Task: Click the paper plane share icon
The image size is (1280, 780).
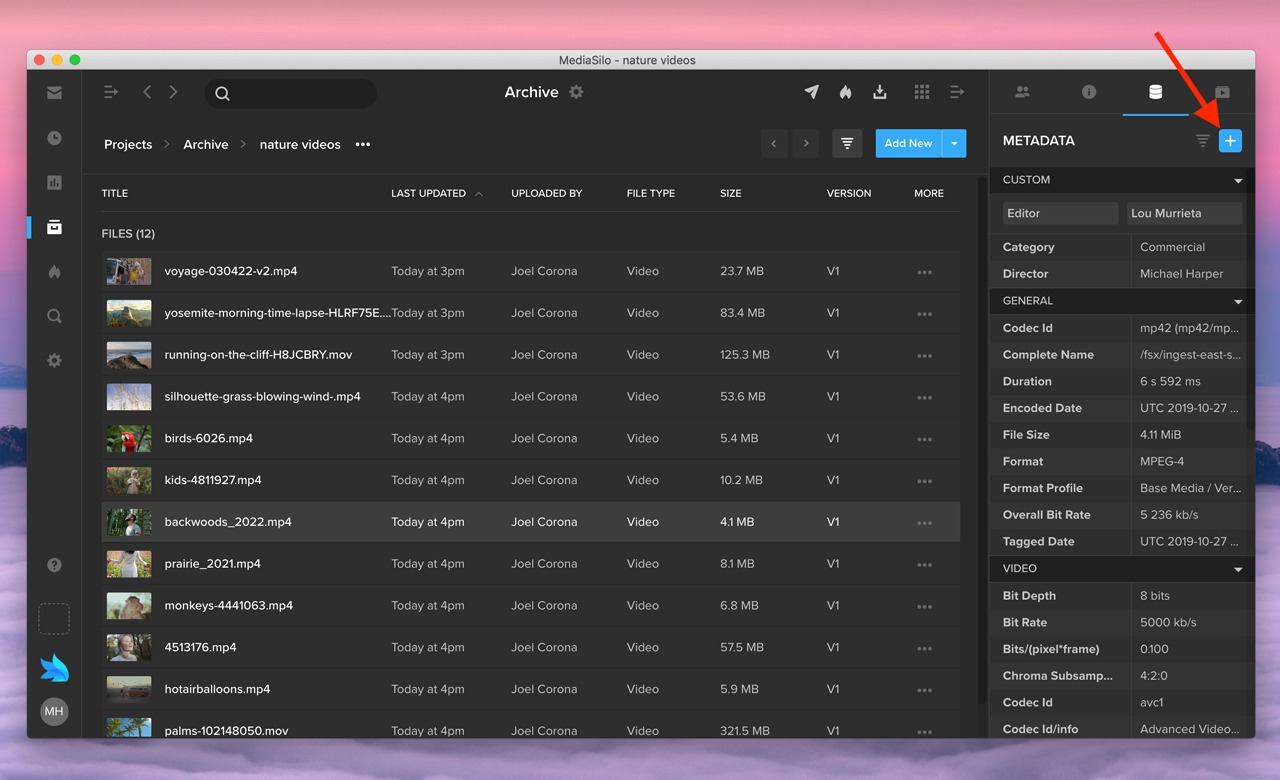Action: pyautogui.click(x=812, y=92)
